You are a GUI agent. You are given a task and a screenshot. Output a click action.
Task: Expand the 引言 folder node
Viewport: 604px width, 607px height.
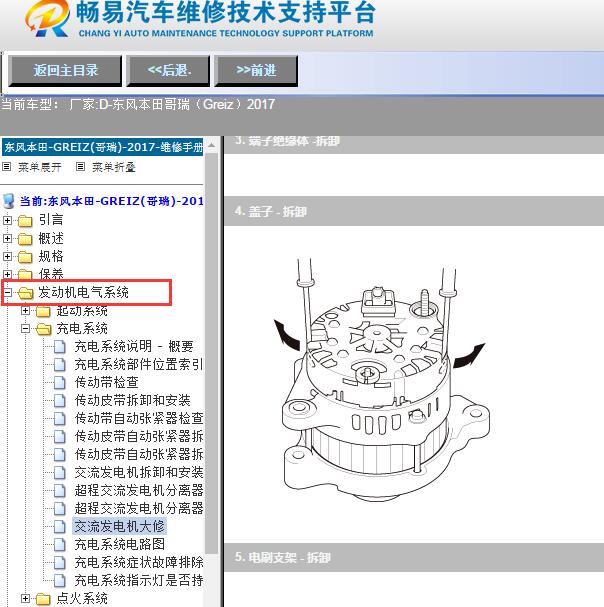pyautogui.click(x=7, y=220)
